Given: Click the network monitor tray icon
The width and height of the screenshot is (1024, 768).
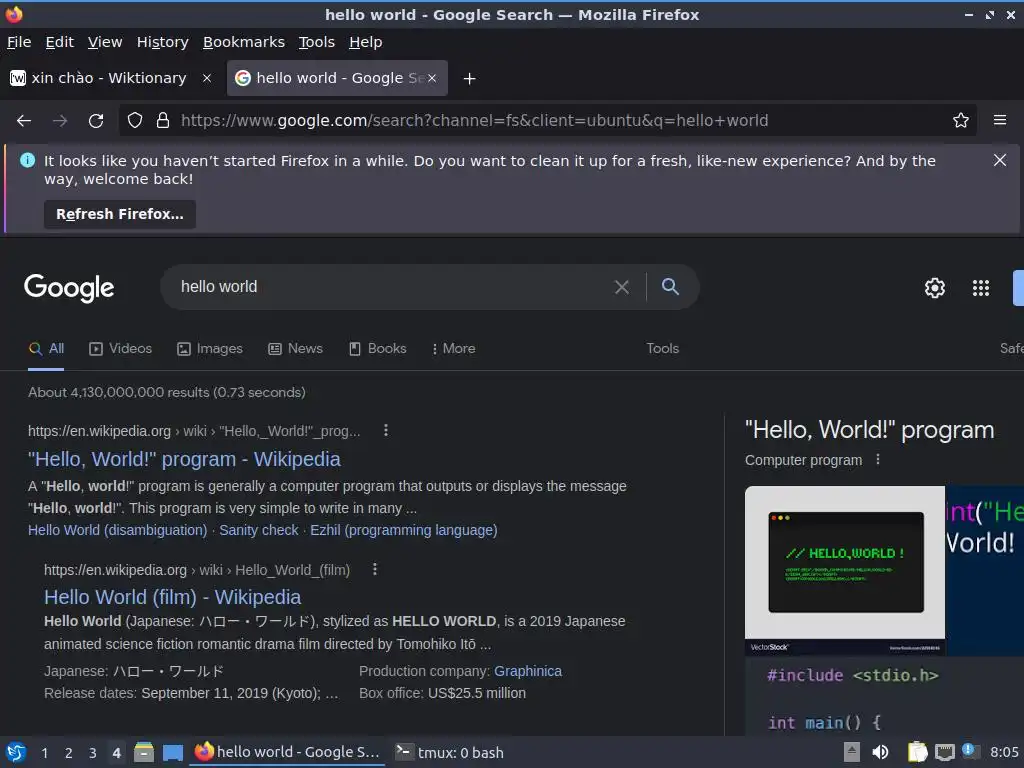Looking at the screenshot, I should point(944,752).
